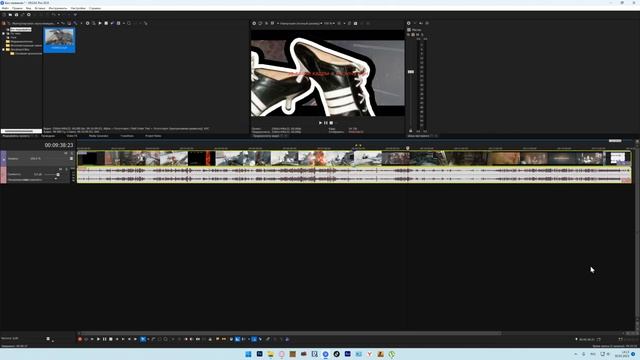Pause the video preview window
The image size is (640, 360).
tap(326, 122)
